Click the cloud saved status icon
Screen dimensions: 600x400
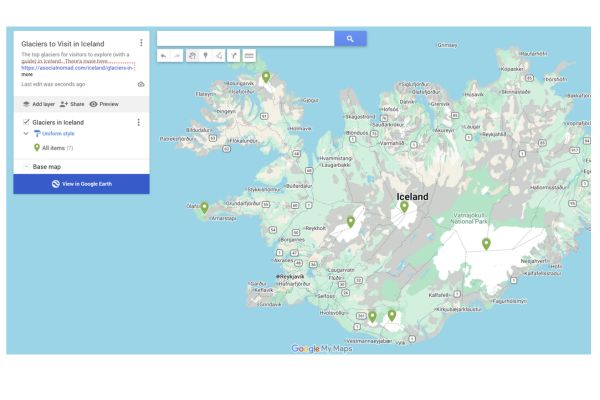141,84
